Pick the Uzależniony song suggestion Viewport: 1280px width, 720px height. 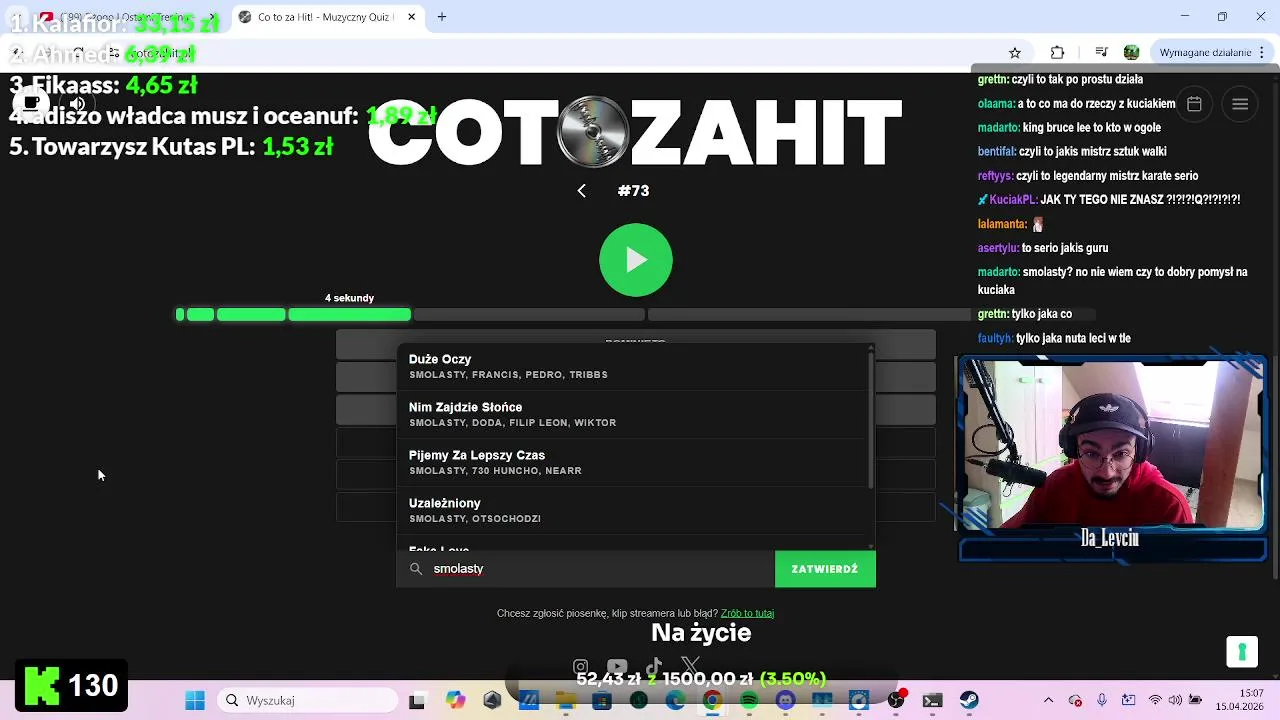pyautogui.click(x=632, y=510)
